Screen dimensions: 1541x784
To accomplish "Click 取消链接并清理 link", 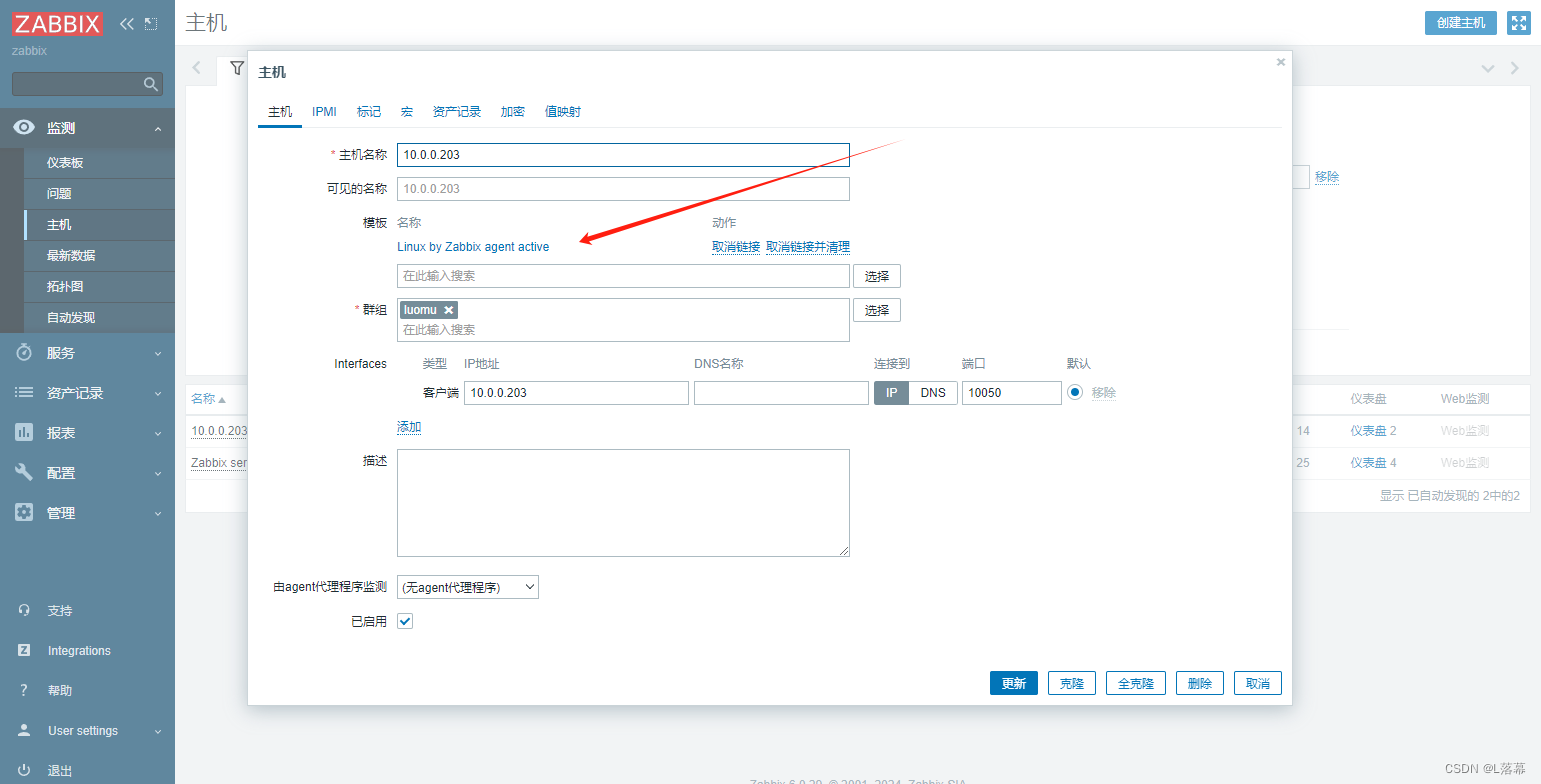I will (808, 247).
